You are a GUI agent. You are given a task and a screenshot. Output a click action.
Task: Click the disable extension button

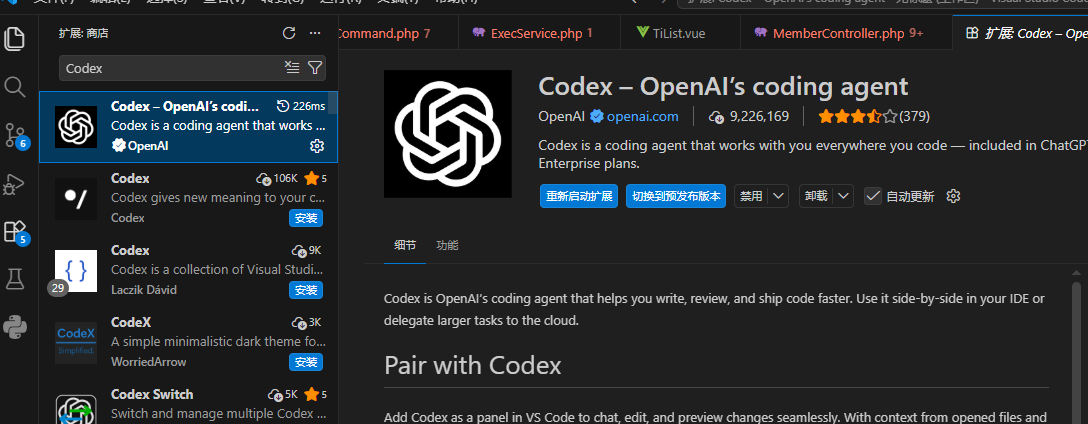coord(751,196)
